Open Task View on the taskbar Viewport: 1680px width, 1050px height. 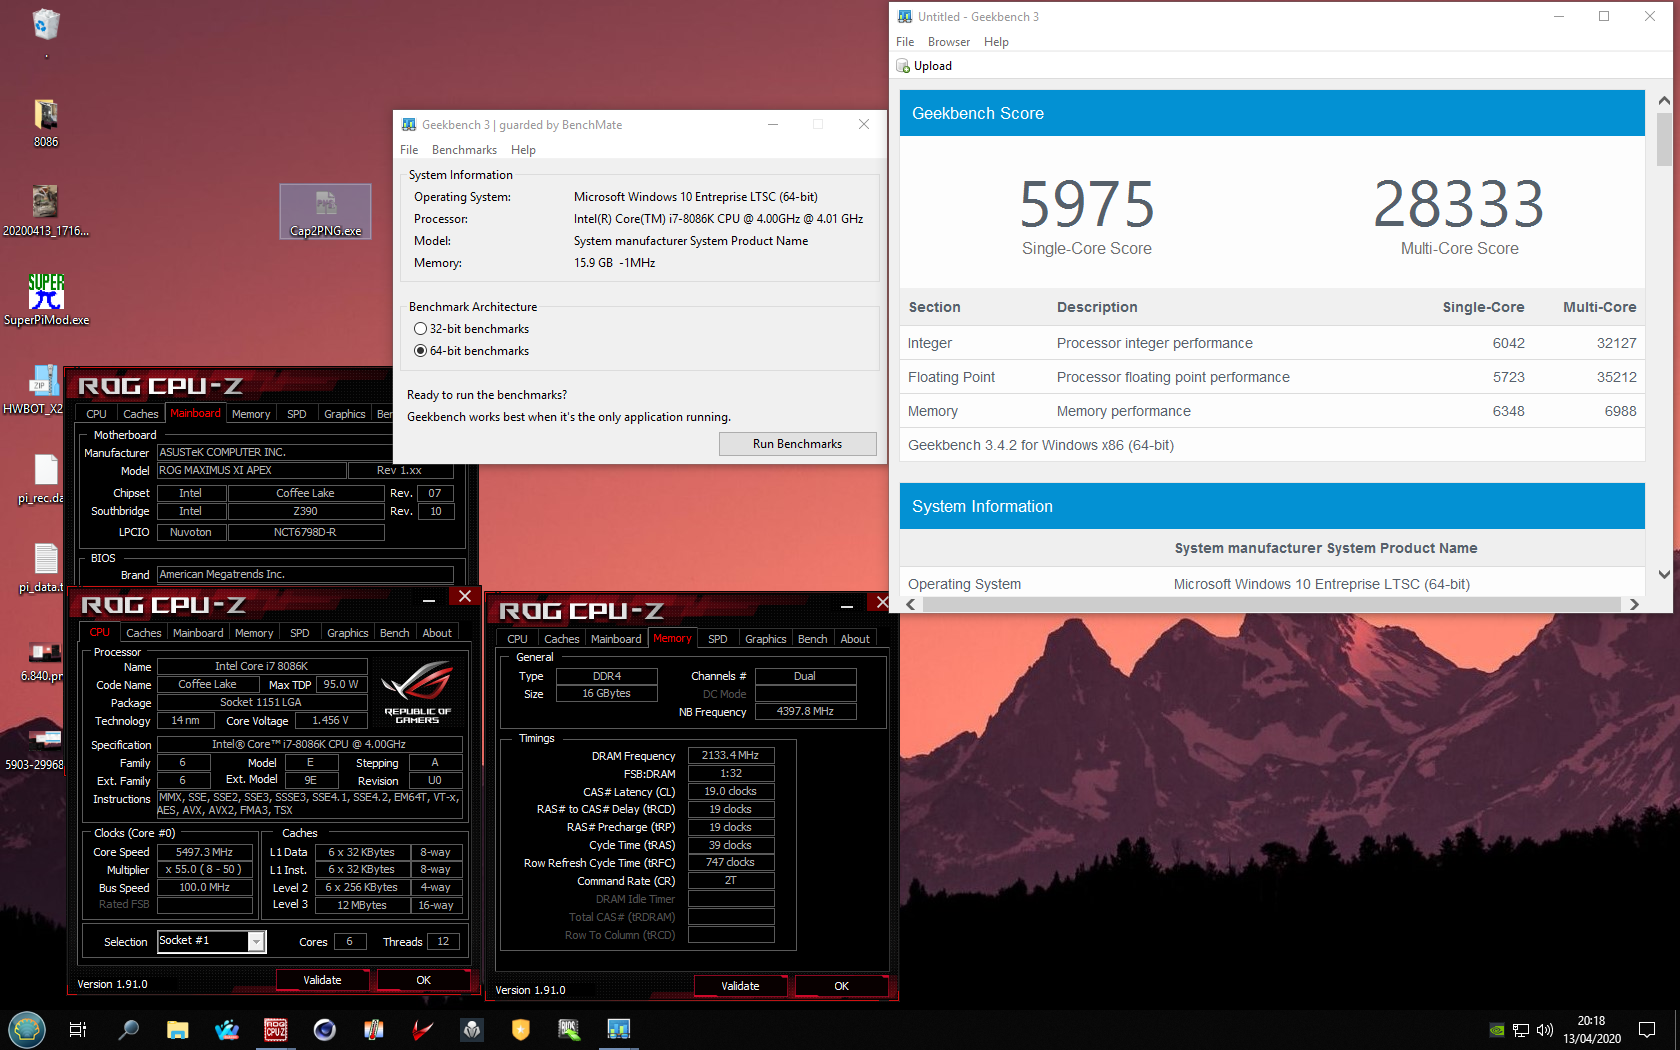point(78,1029)
